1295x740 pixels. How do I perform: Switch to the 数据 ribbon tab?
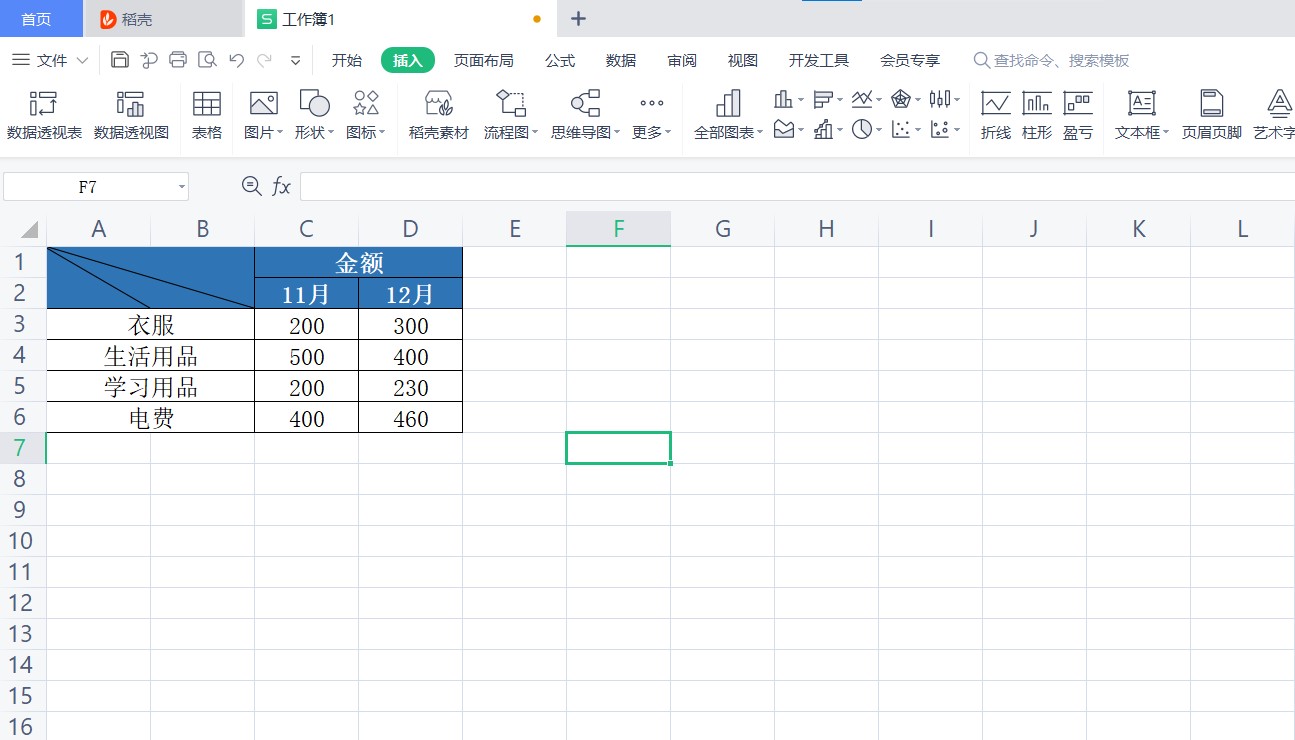(x=620, y=60)
